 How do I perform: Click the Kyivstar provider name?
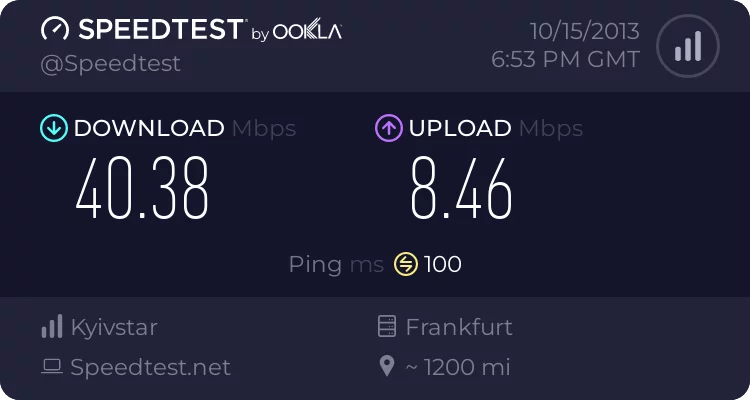(x=114, y=327)
